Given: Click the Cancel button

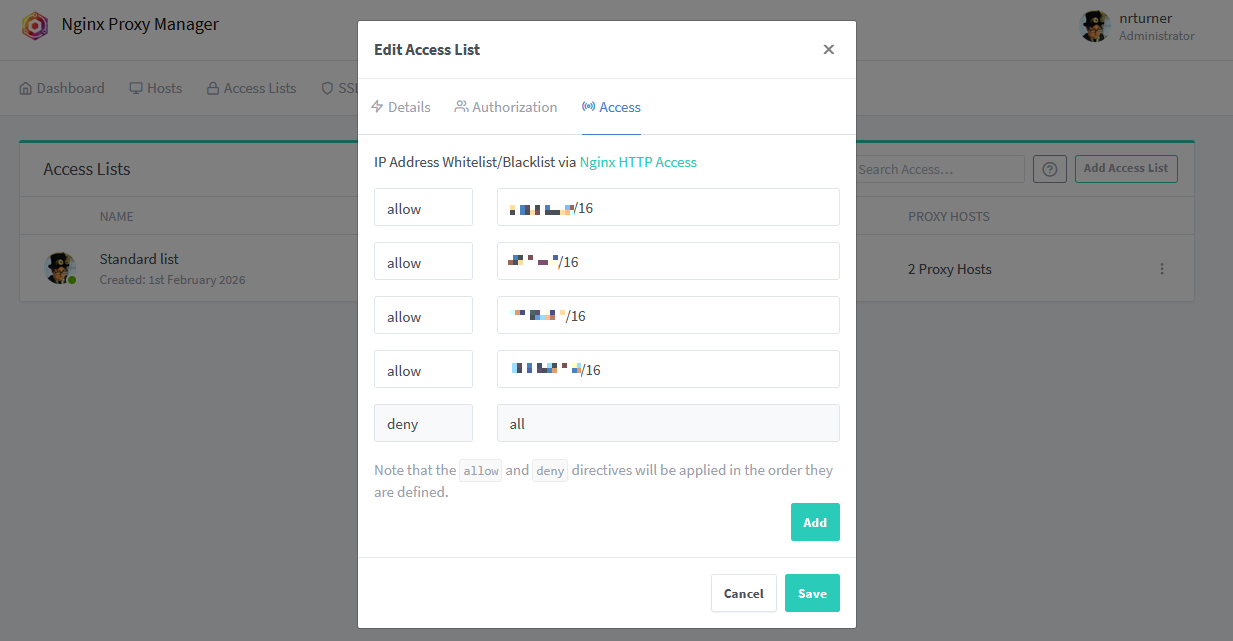Looking at the screenshot, I should tap(744, 593).
